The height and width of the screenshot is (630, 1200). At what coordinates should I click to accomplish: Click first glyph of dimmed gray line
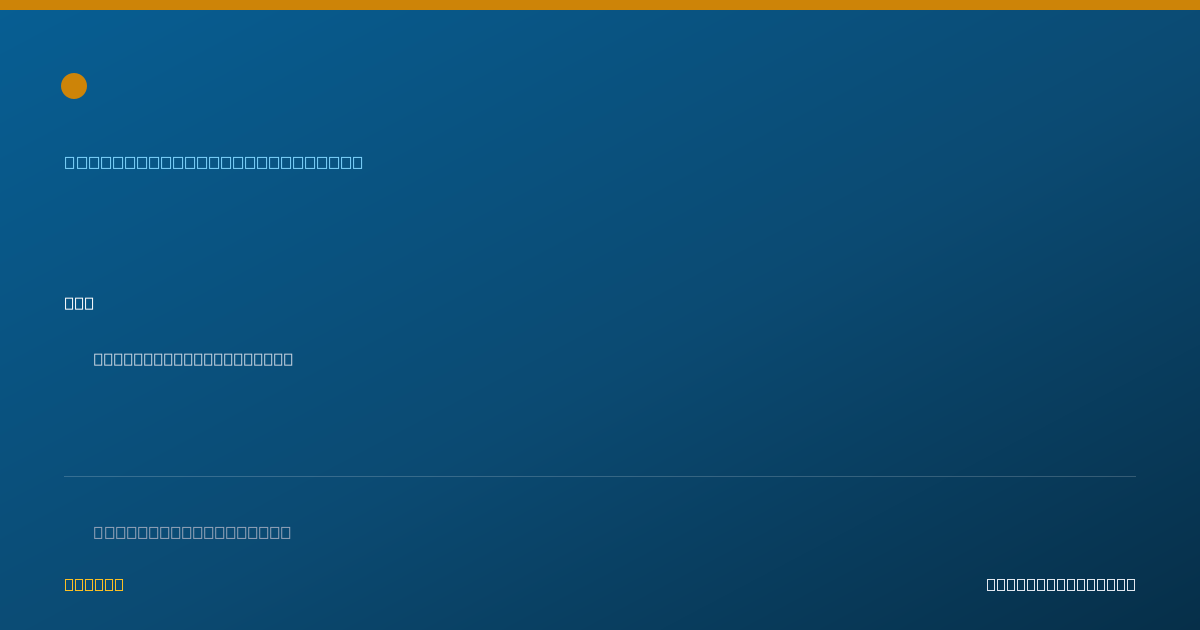(98, 532)
